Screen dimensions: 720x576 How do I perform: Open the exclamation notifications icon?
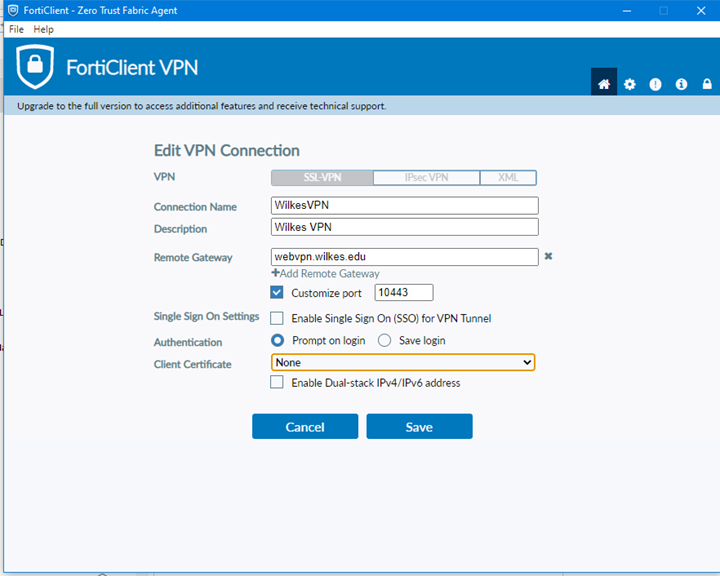click(655, 84)
